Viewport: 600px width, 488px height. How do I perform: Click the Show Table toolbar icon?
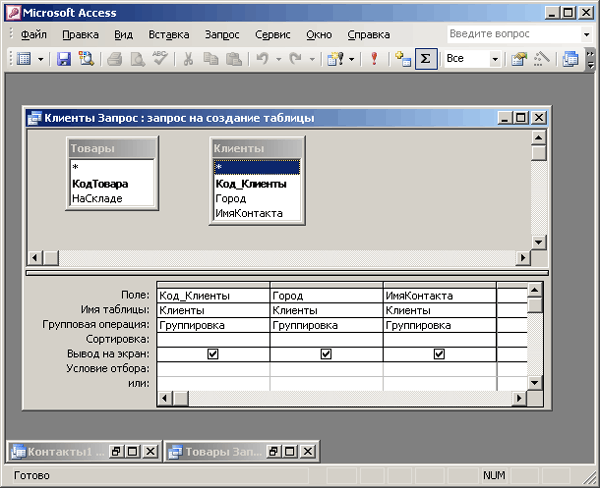coord(403,59)
